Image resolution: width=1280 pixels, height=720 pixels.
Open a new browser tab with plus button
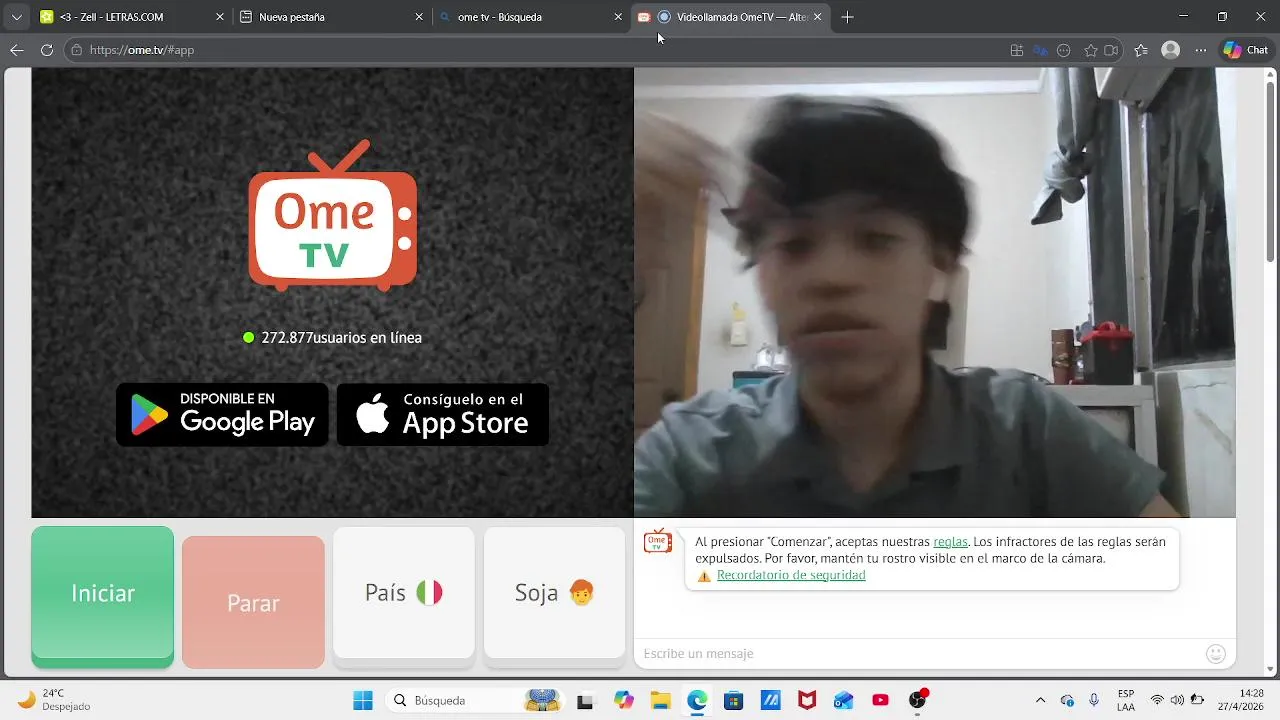click(x=848, y=17)
